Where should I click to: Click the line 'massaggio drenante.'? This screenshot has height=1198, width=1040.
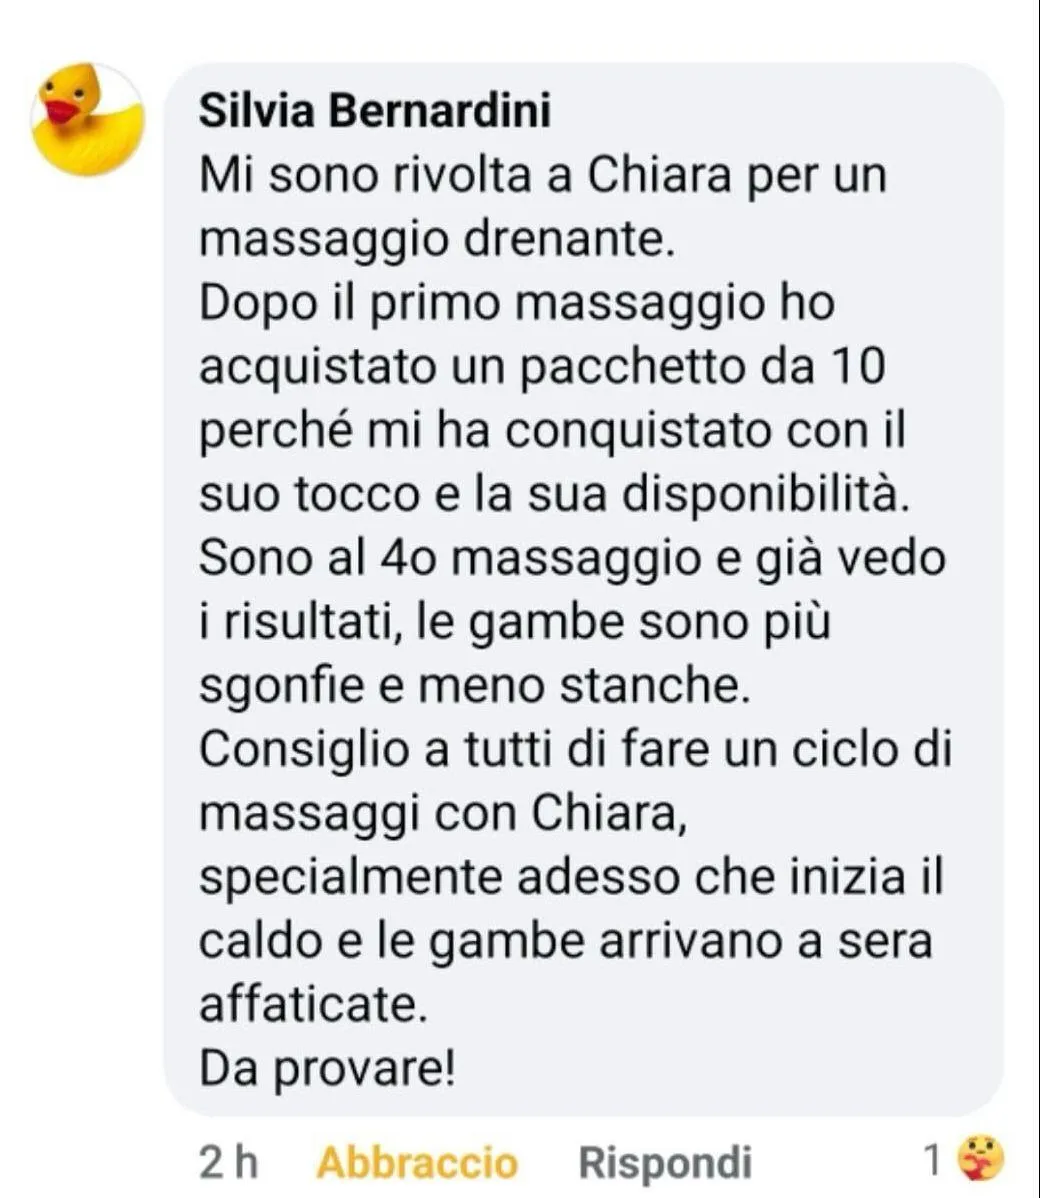coord(437,240)
